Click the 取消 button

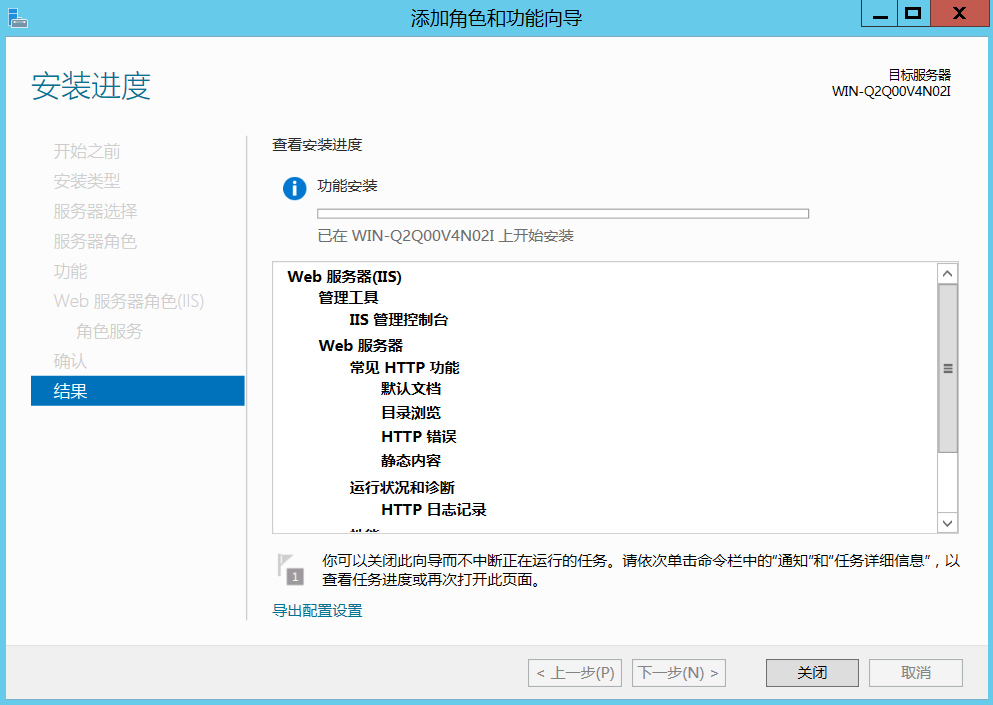[916, 673]
